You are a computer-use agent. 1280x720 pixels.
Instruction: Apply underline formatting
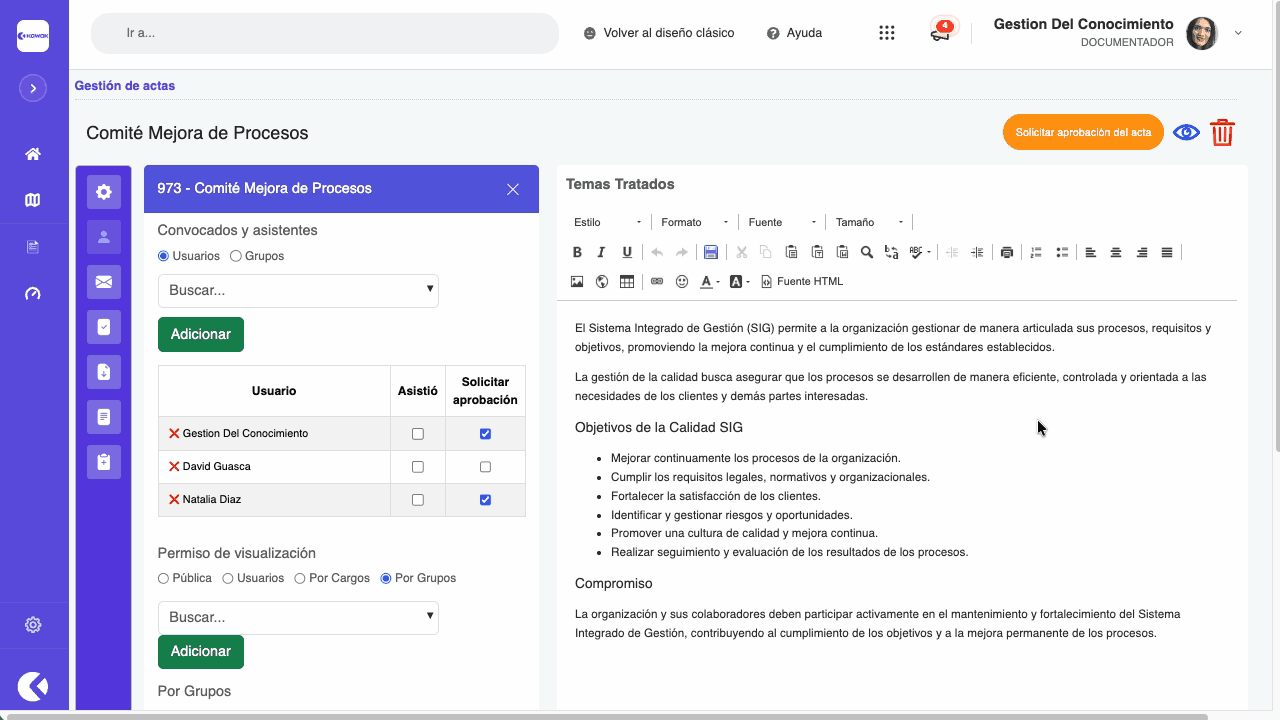[627, 252]
